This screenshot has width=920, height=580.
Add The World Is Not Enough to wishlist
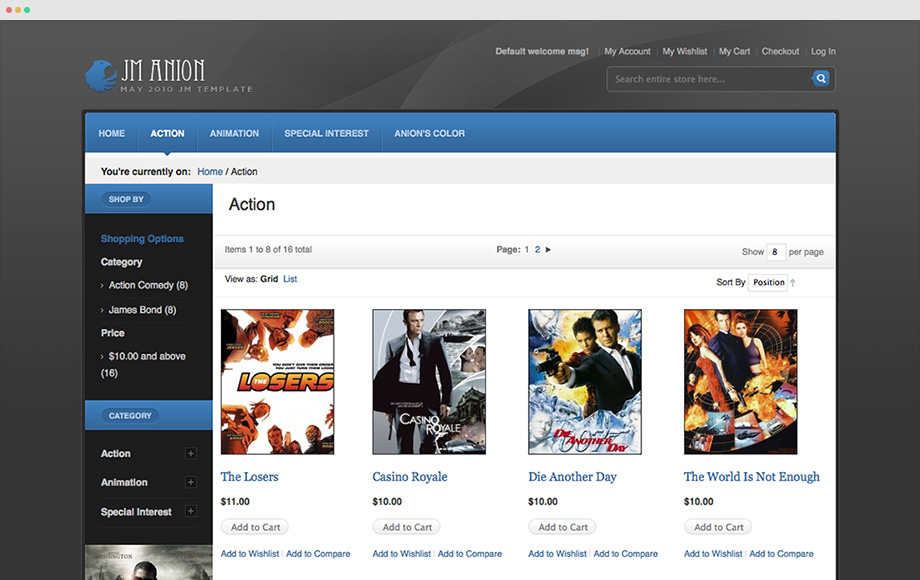[713, 554]
